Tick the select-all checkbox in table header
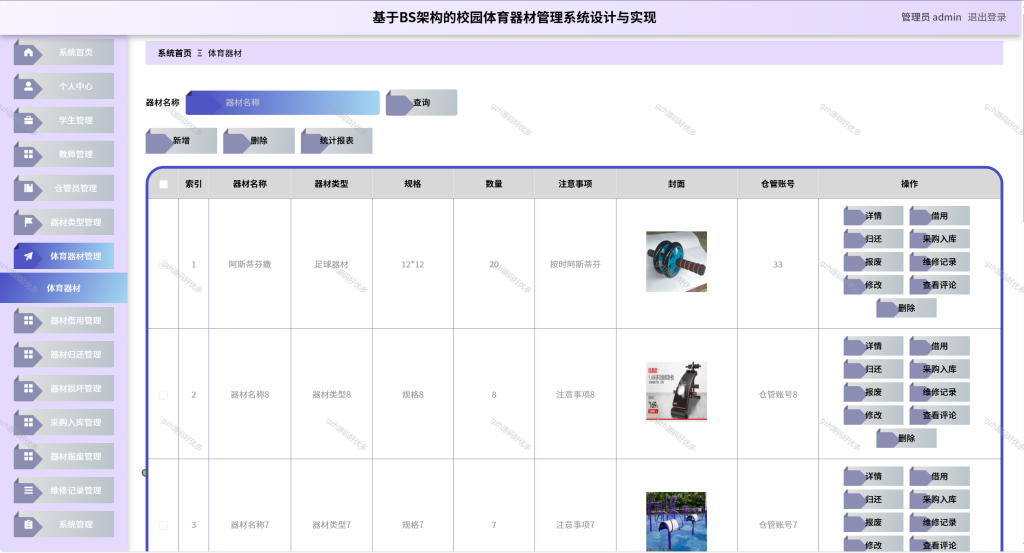 point(163,184)
